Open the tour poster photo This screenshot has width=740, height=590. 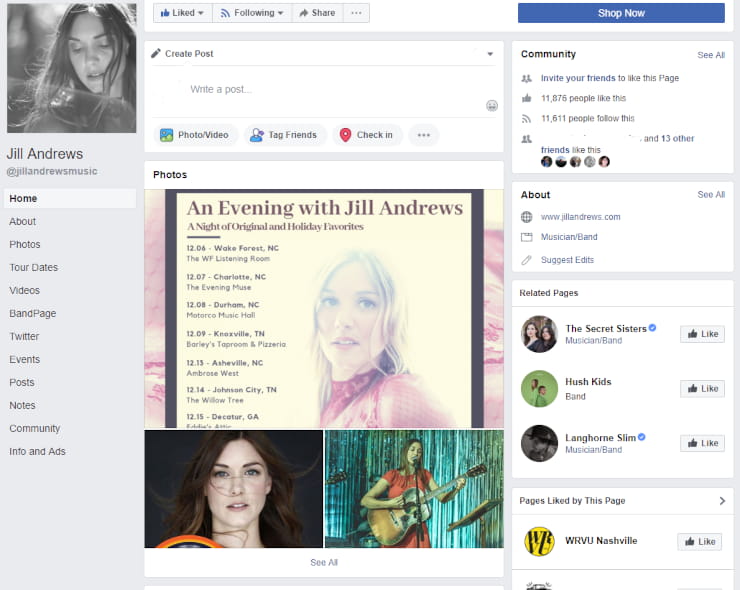coord(324,308)
